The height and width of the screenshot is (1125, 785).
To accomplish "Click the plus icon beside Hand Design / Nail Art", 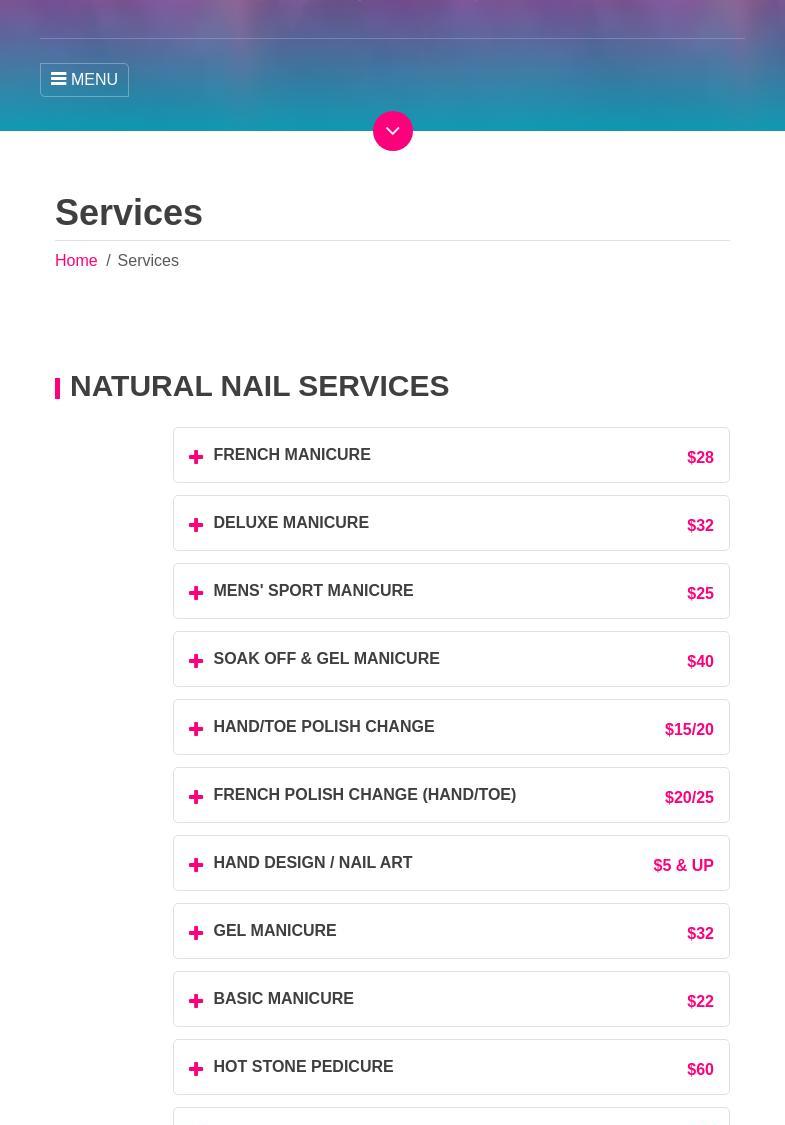I will [x=196, y=865].
